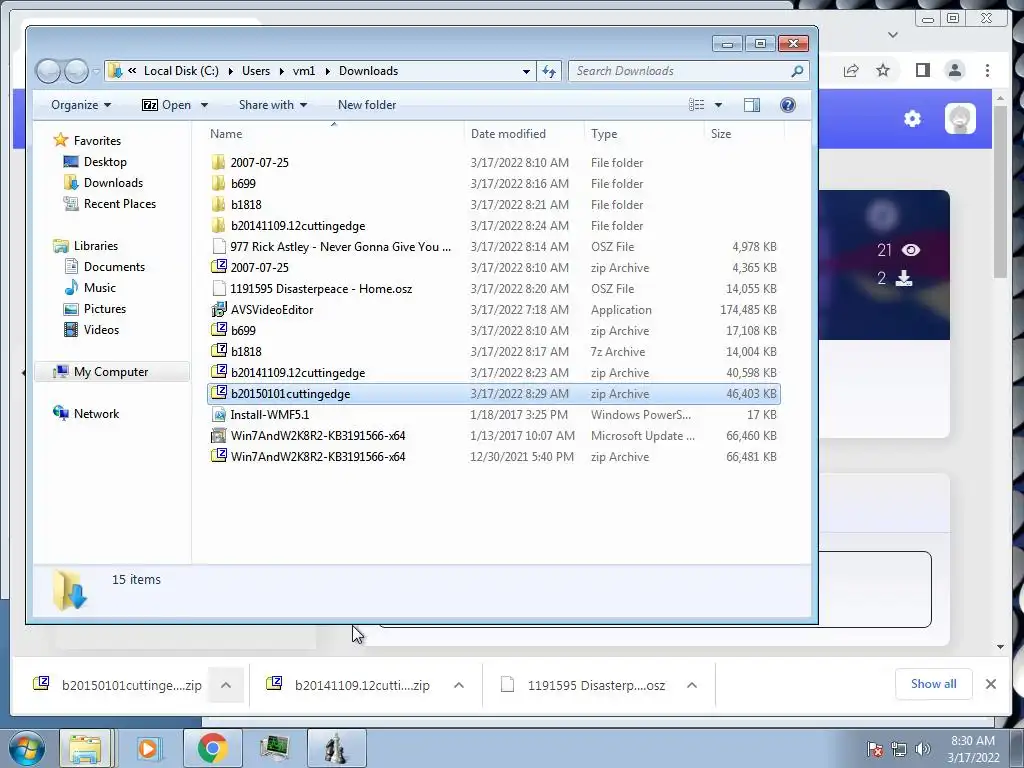The width and height of the screenshot is (1024, 768).
Task: Open Explorer help question mark icon
Action: coord(788,105)
